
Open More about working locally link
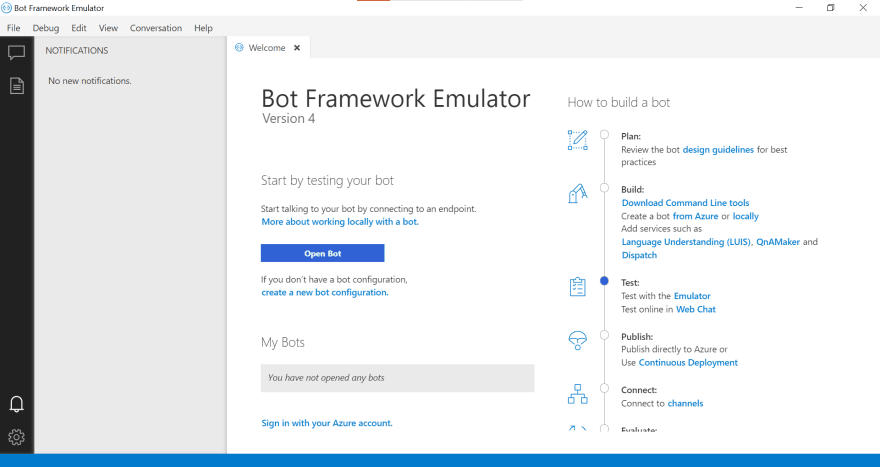coord(340,222)
